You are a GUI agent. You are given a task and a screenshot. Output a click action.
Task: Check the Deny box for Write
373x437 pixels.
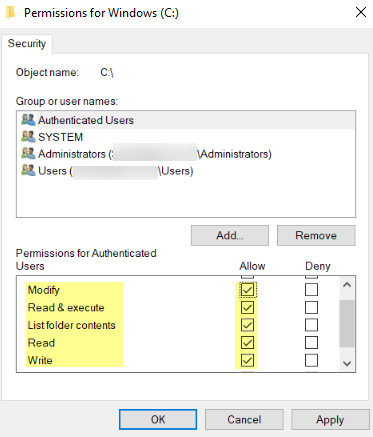[x=311, y=360]
